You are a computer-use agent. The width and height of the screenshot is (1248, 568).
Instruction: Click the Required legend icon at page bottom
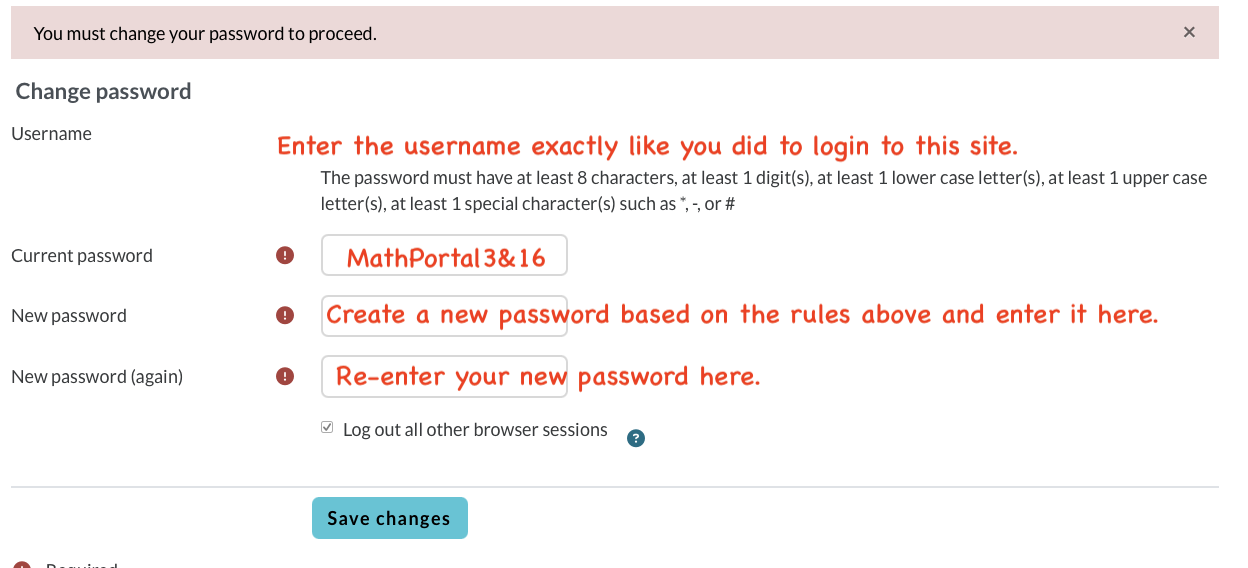(x=21, y=564)
